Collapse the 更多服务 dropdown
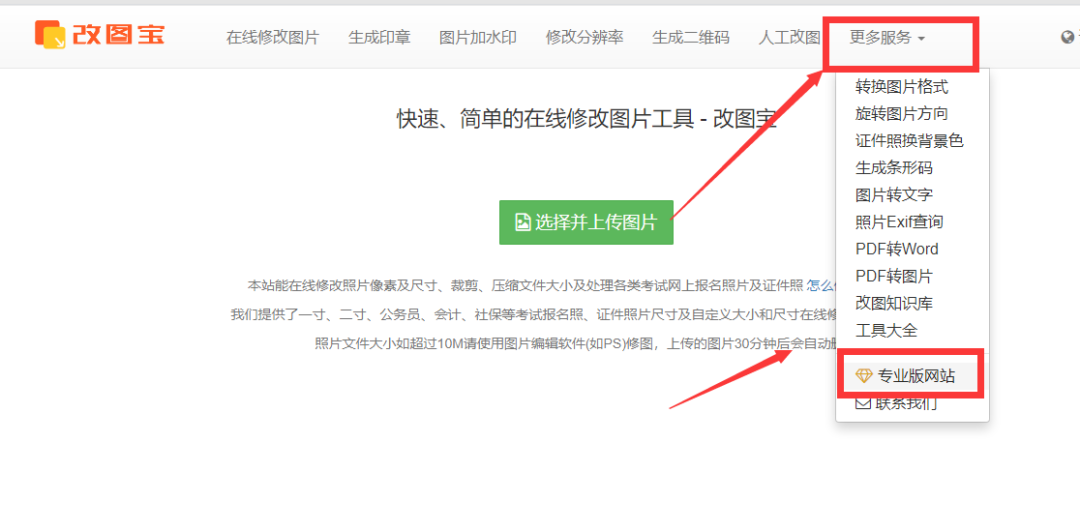1080x531 pixels. (887, 37)
